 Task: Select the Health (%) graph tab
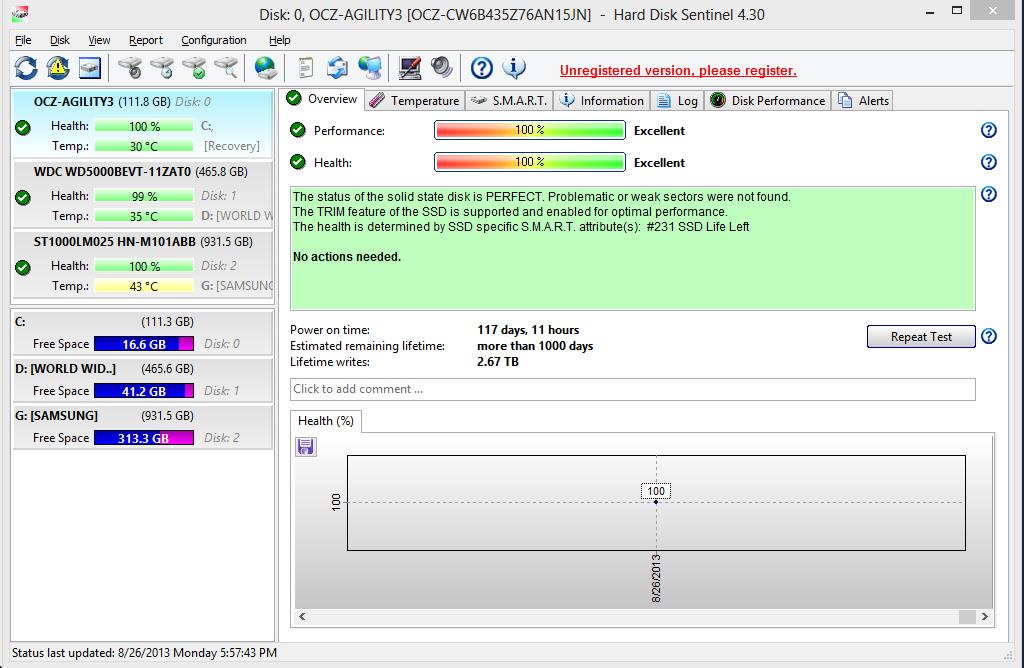[326, 421]
